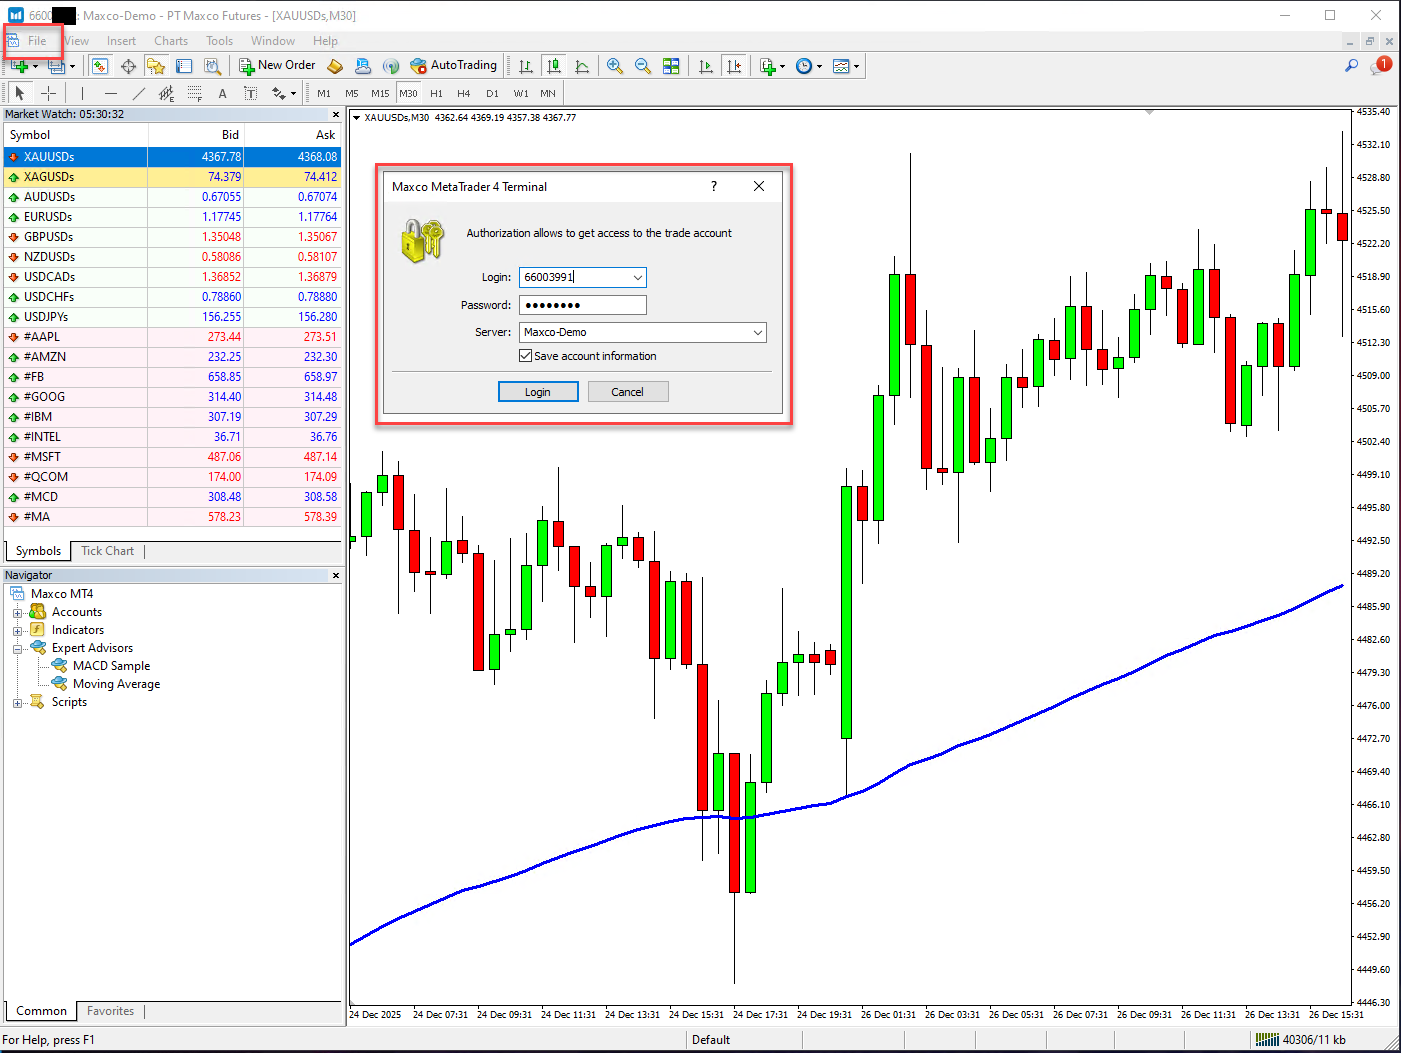
Task: Select the draw trendline tool
Action: pyautogui.click(x=139, y=93)
